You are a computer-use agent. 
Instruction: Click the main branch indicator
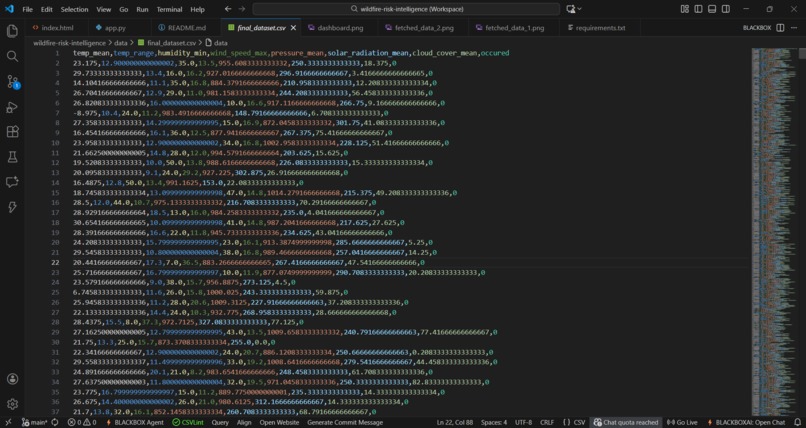tap(33, 422)
